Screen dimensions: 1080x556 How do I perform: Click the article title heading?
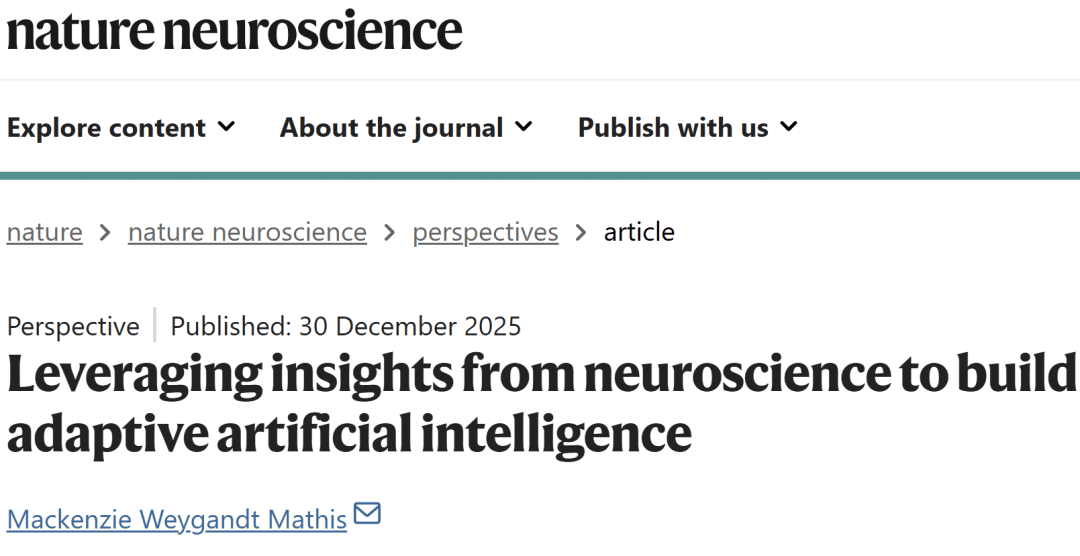coord(542,403)
